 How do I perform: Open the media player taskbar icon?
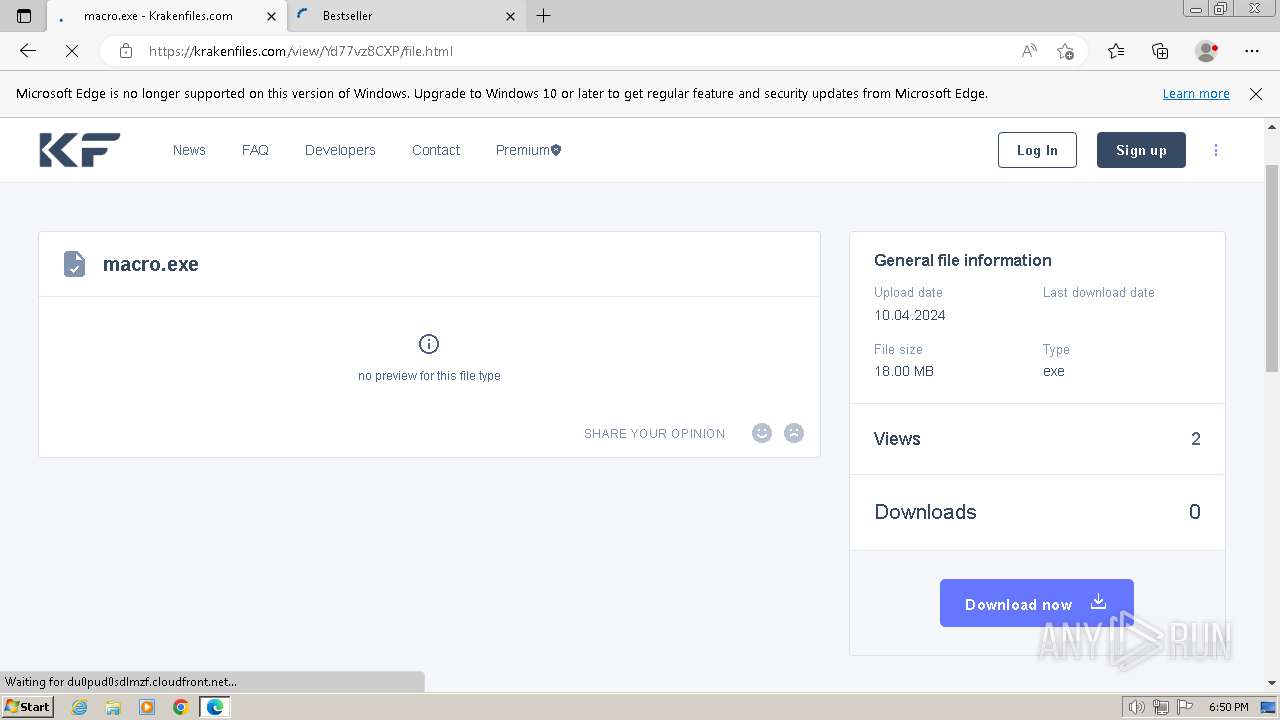(x=147, y=707)
